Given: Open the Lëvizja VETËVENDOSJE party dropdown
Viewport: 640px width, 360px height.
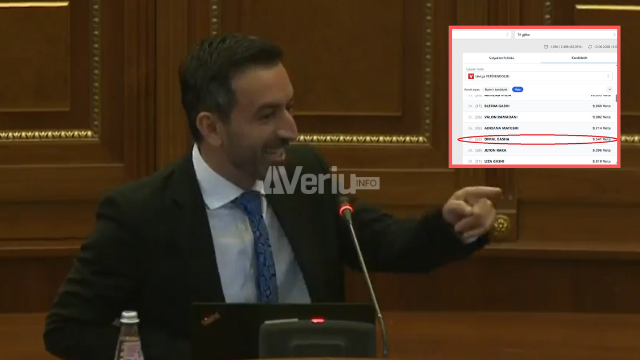Looking at the screenshot, I should point(539,76).
